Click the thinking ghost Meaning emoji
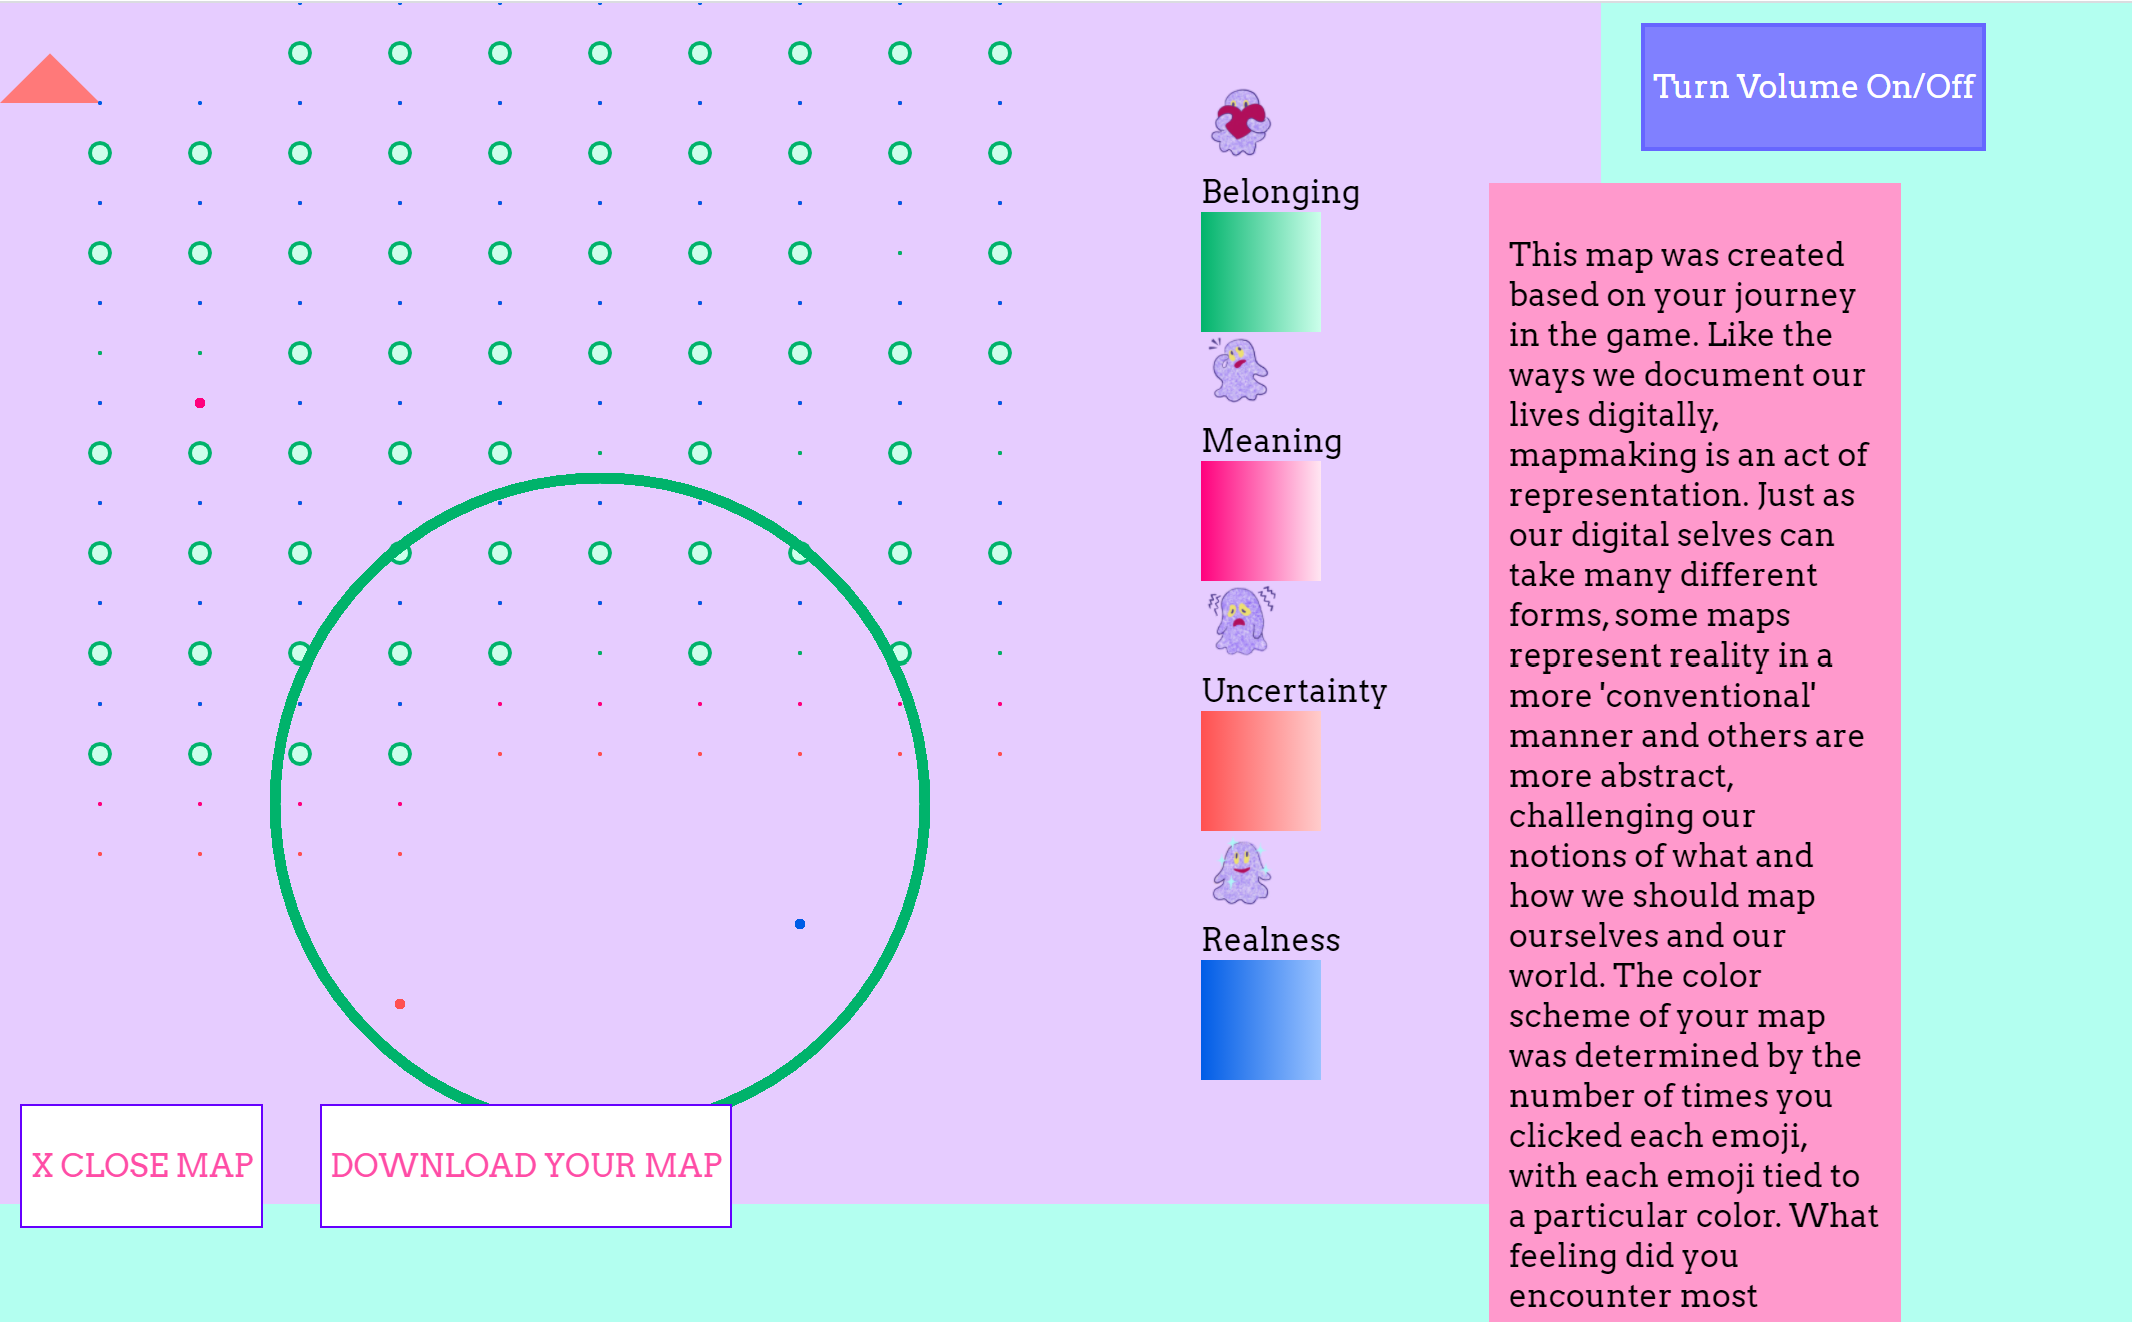 click(x=1240, y=371)
